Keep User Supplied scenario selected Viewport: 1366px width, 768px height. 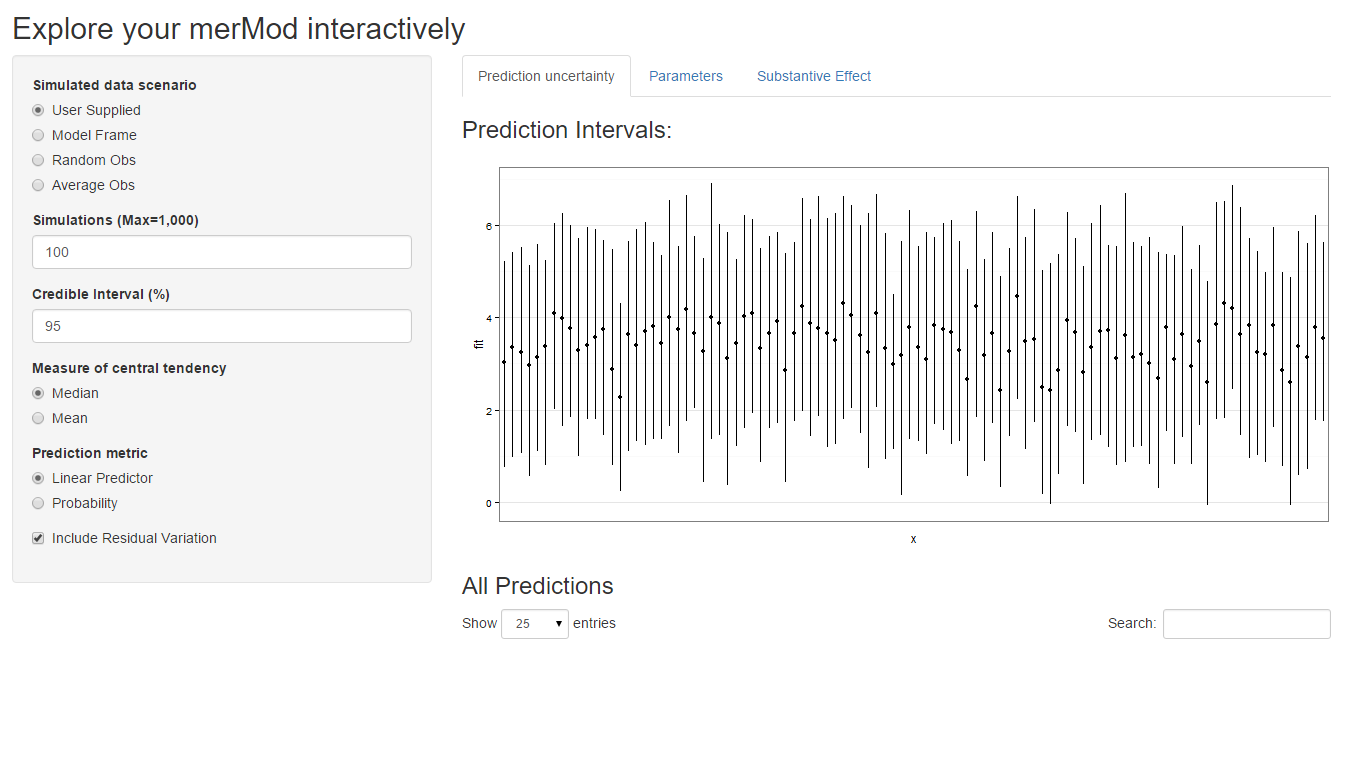point(38,110)
